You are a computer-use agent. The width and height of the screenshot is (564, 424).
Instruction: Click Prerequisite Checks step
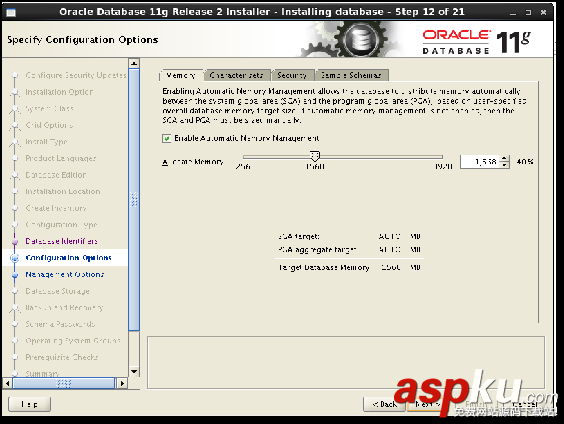(62, 357)
